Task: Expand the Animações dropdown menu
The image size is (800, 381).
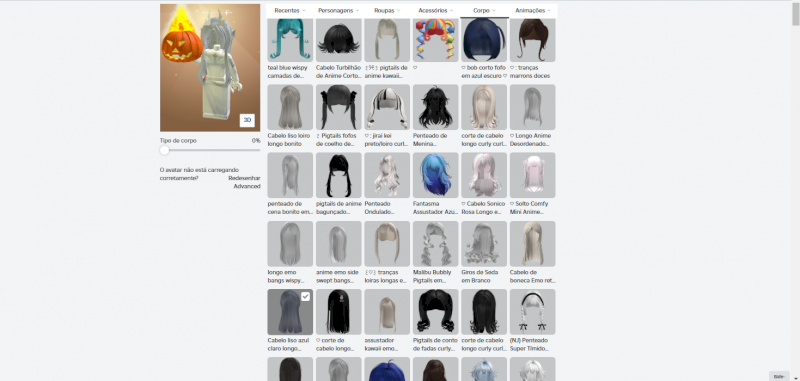Action: [533, 10]
